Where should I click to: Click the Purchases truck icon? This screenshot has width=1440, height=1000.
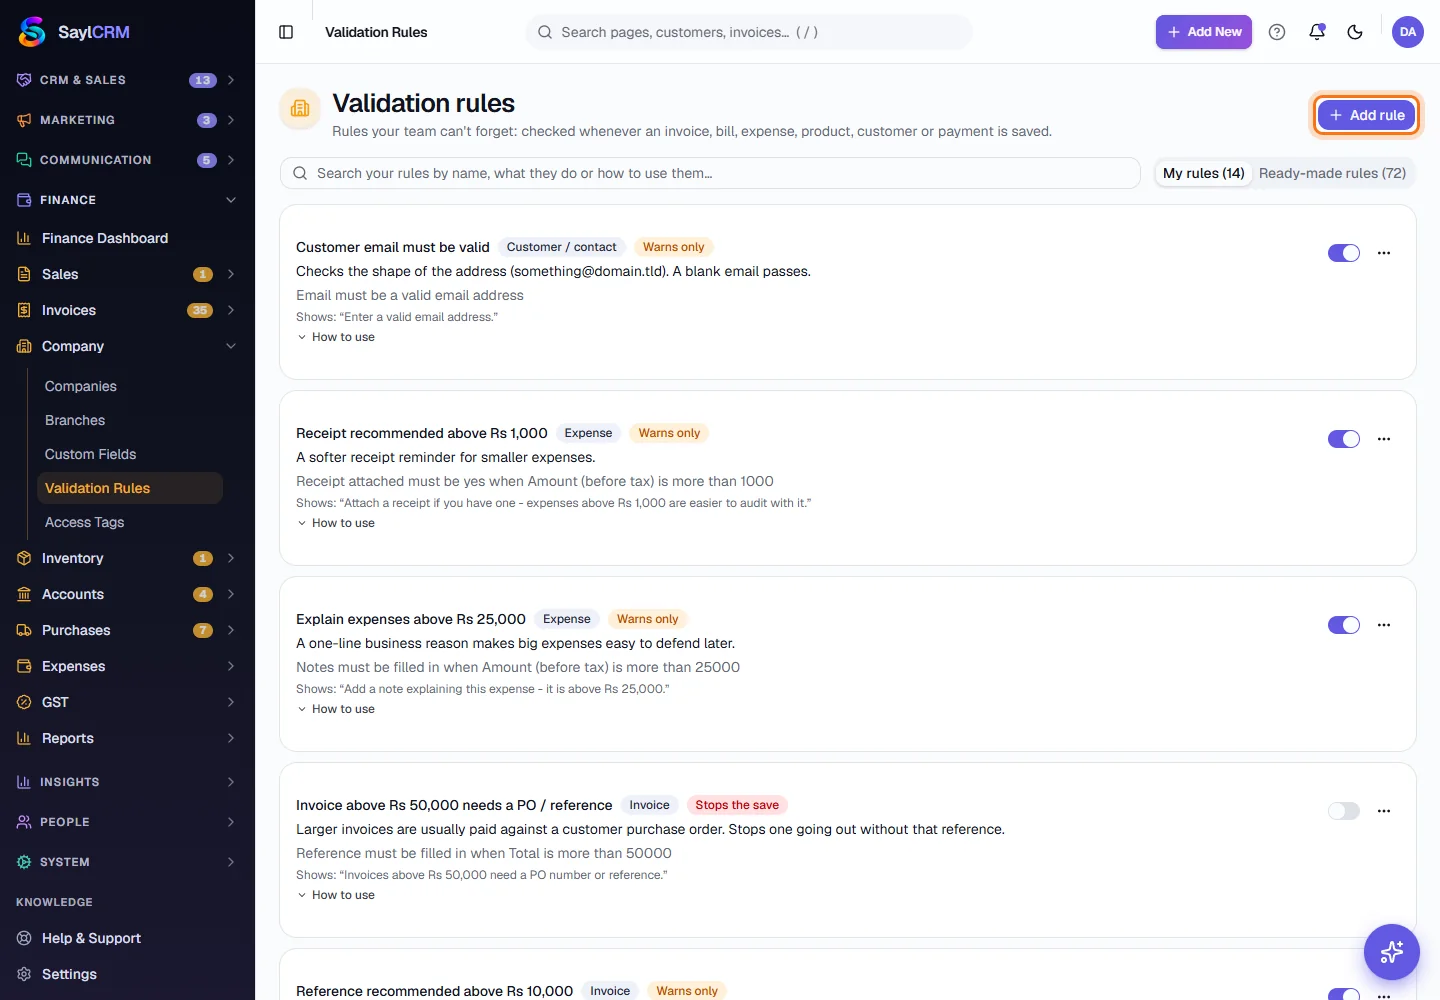(x=24, y=630)
